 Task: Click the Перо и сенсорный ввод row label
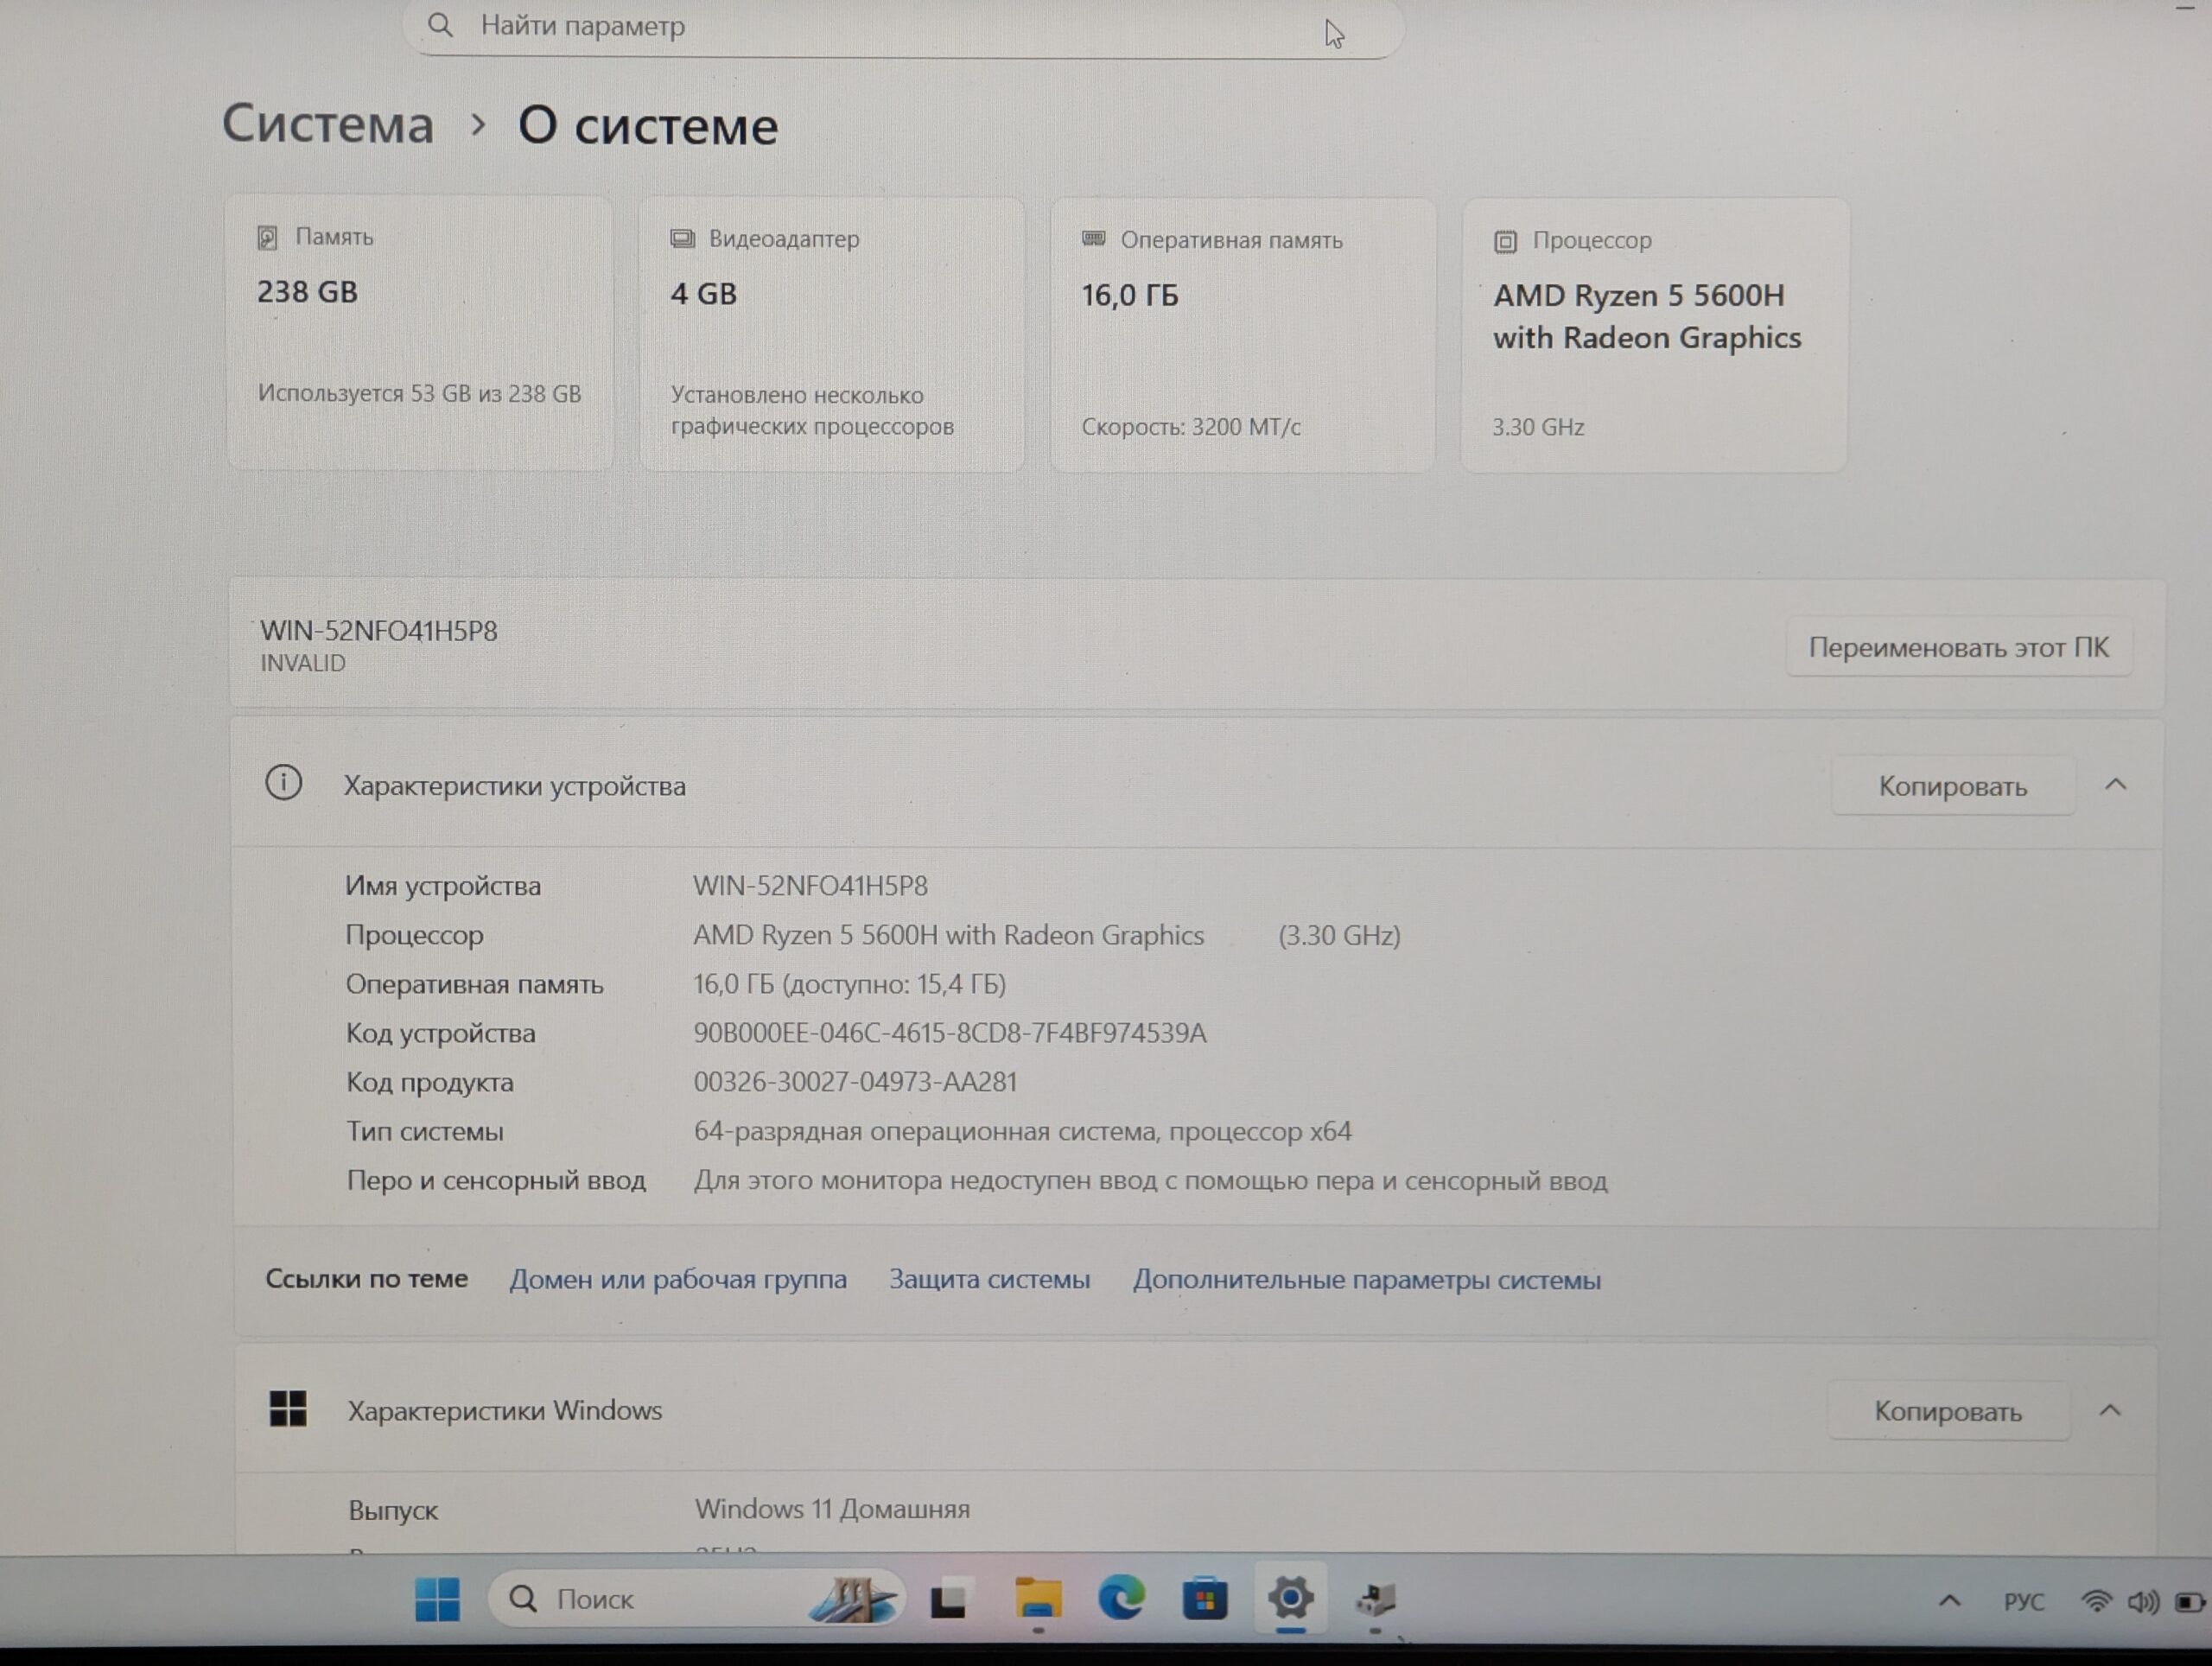click(x=496, y=1181)
